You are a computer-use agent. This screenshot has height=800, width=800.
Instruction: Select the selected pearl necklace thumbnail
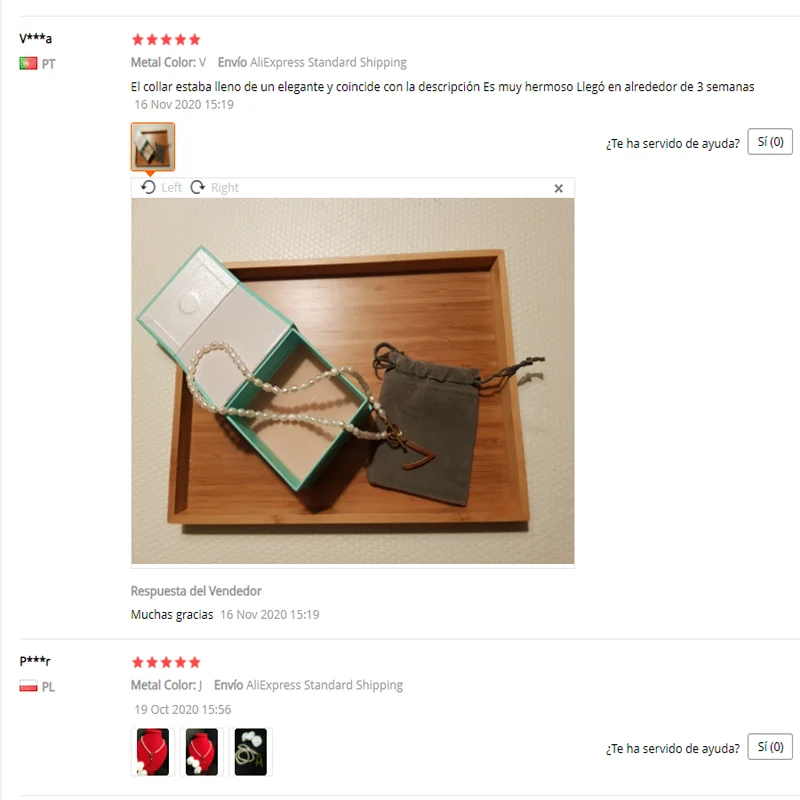click(153, 146)
